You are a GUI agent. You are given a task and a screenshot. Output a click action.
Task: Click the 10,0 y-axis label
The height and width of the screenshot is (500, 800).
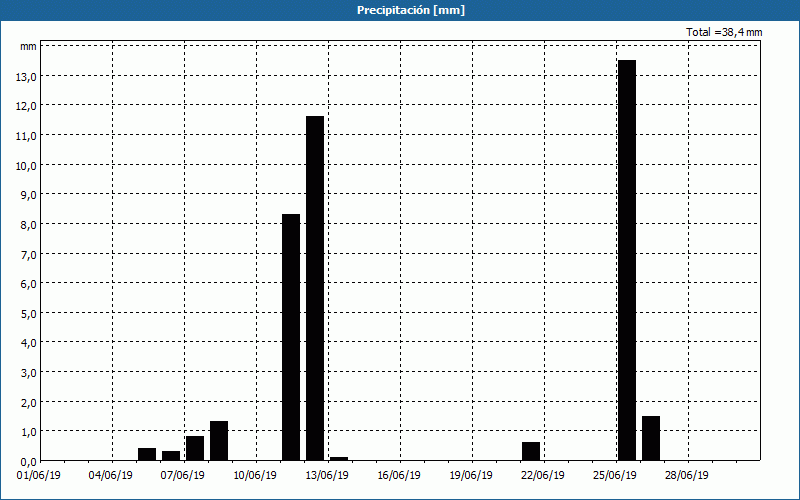(26, 166)
